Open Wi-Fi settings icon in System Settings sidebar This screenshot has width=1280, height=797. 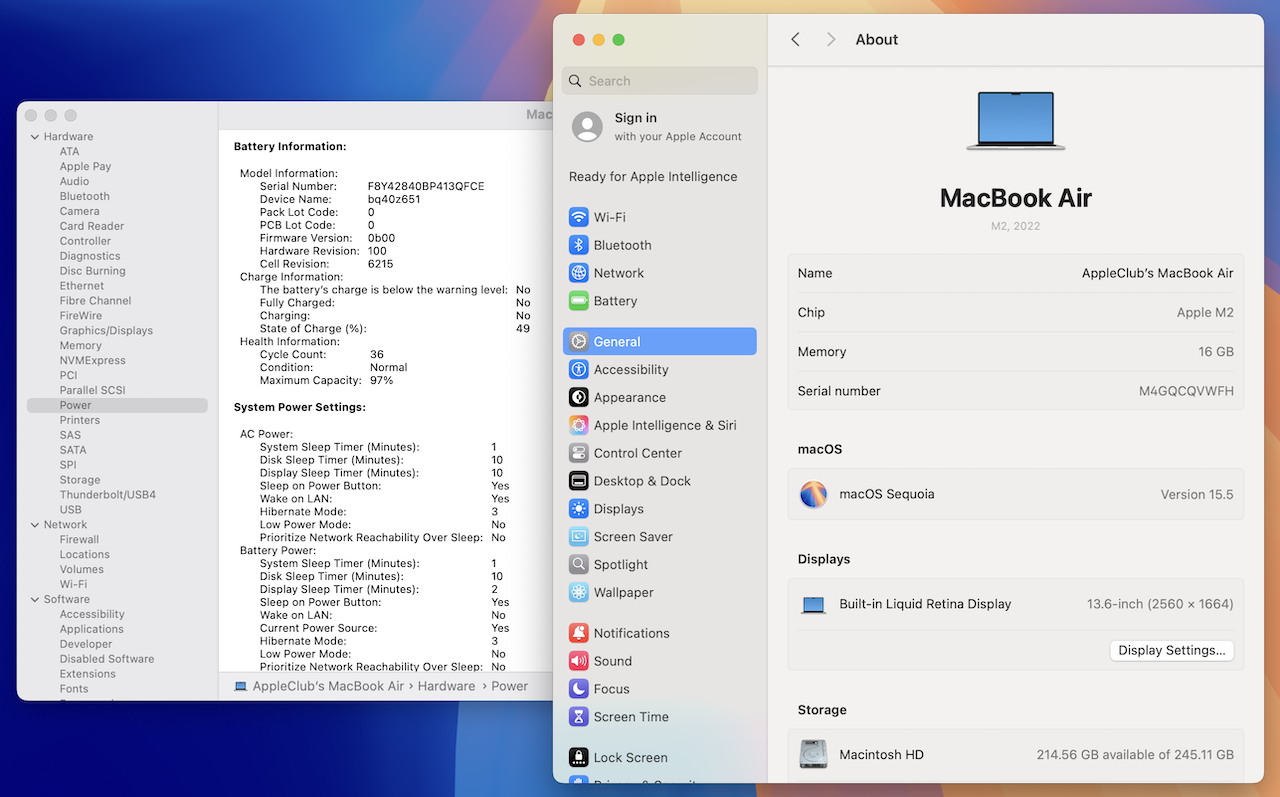pos(578,217)
